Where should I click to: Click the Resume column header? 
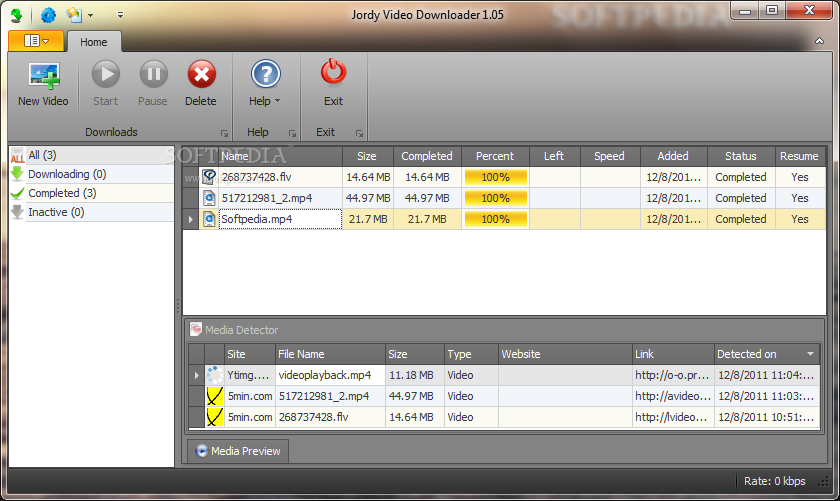click(x=799, y=156)
